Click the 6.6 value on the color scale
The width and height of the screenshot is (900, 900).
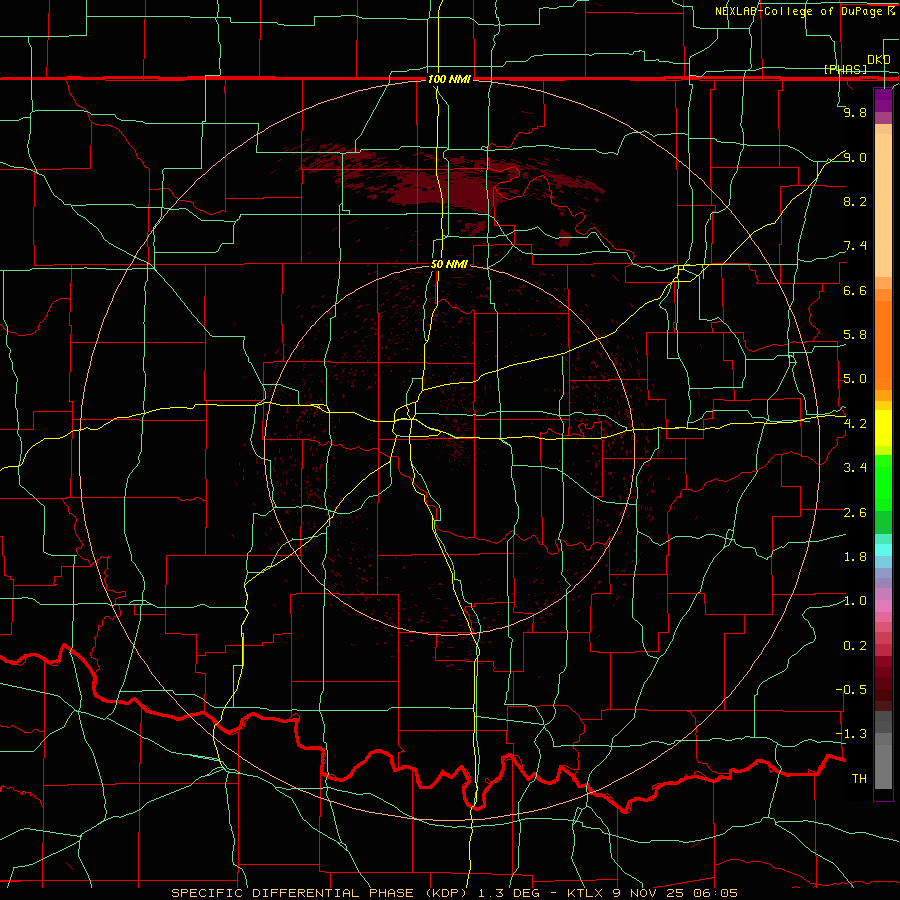[855, 290]
